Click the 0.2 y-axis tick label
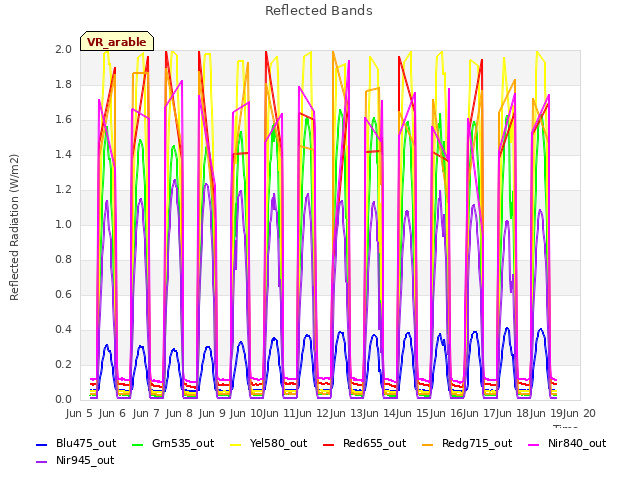 (64, 364)
